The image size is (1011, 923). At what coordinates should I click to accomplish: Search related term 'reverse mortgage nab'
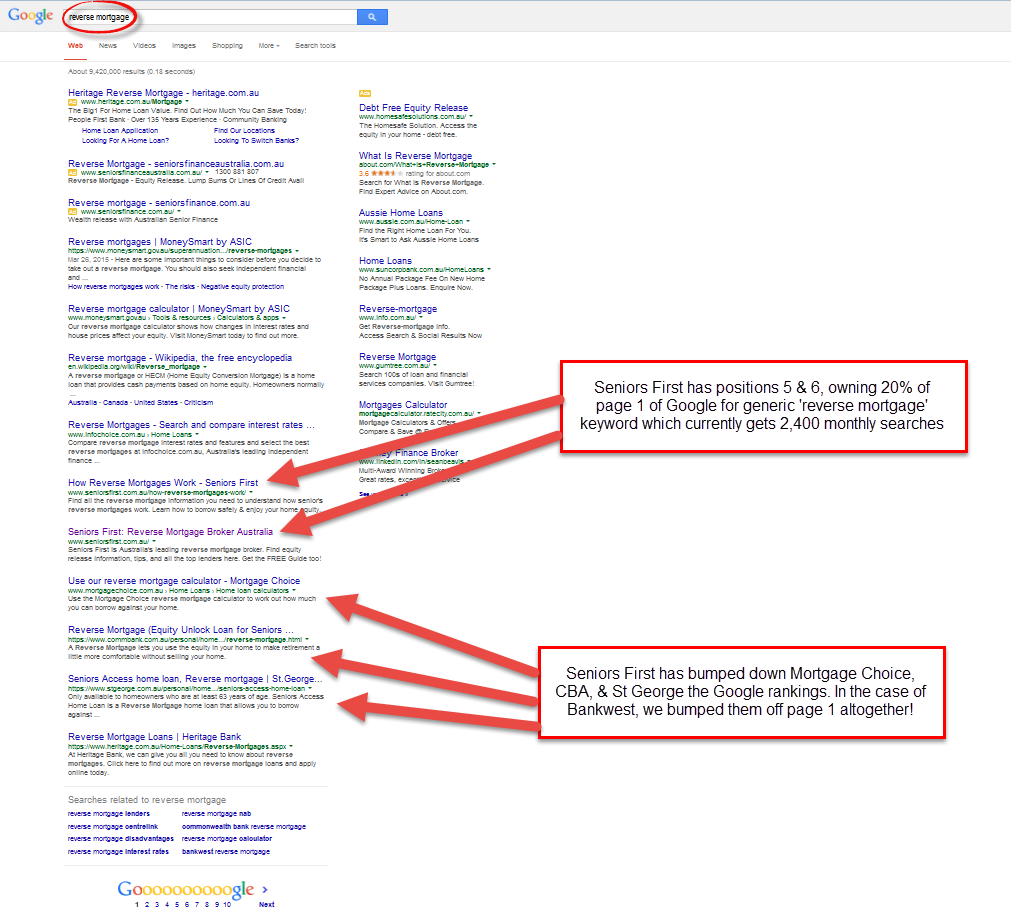pyautogui.click(x=217, y=814)
